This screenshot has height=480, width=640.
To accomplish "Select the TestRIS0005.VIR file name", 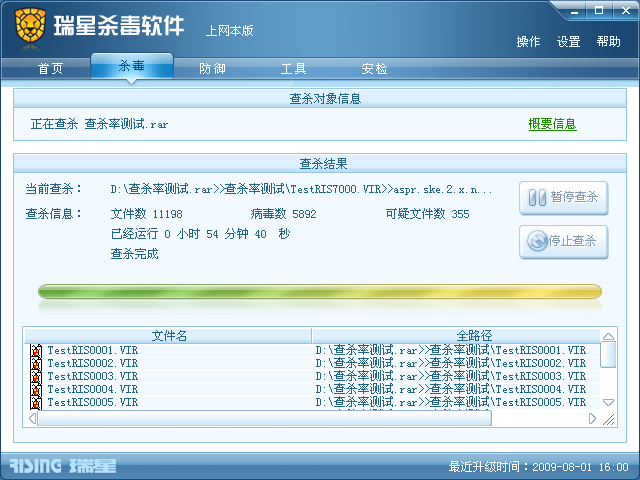I will (x=93, y=402).
